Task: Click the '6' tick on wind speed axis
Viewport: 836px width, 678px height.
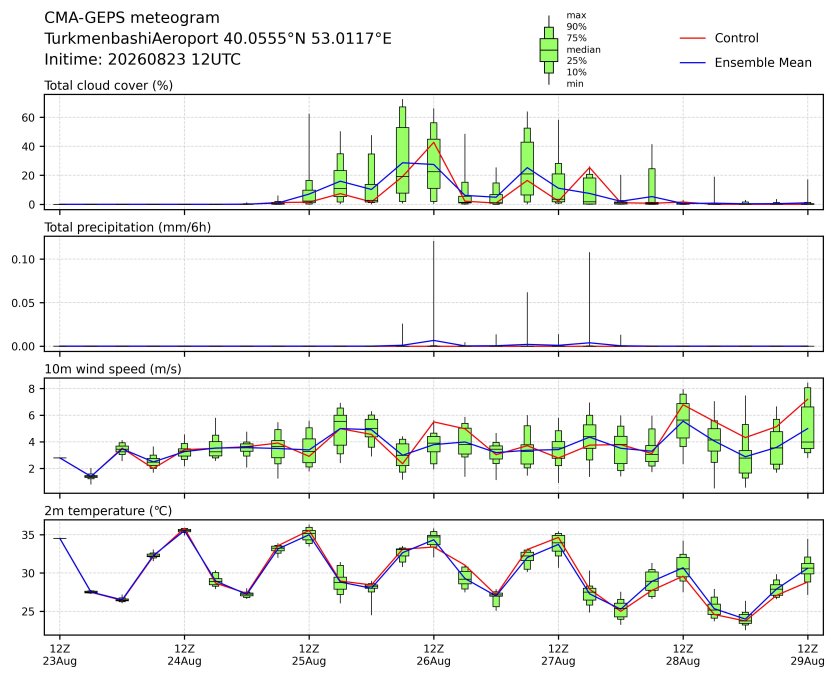Action: point(32,416)
